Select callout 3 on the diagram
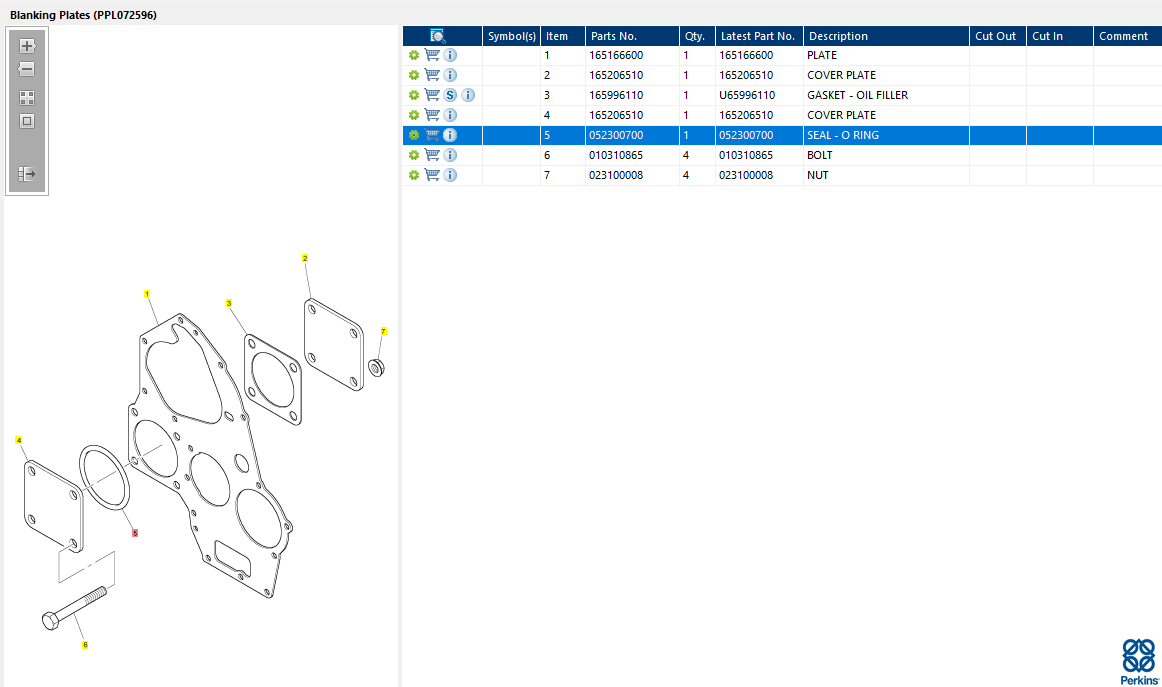This screenshot has height=687, width=1162. [229, 303]
